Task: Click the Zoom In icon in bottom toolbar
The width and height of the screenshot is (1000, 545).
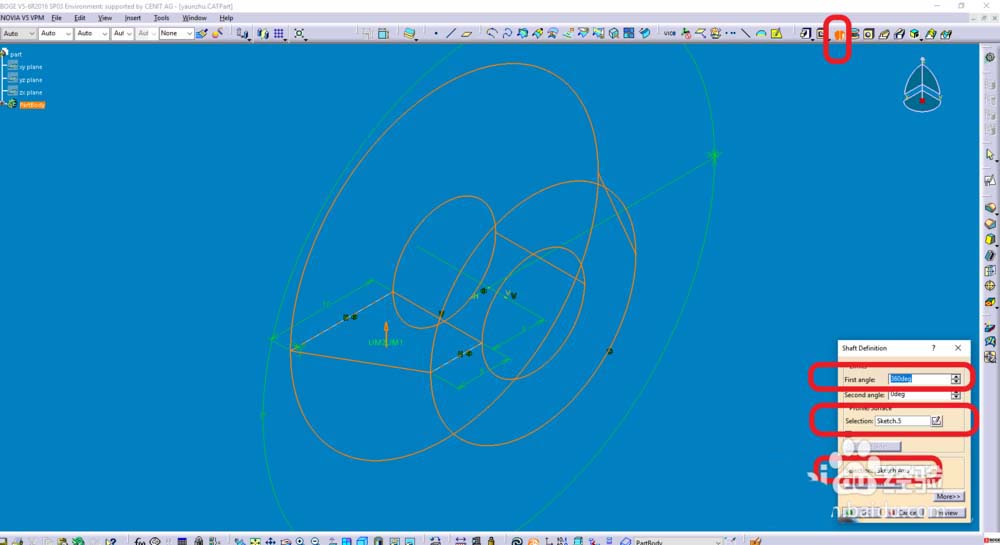Action: pos(300,541)
